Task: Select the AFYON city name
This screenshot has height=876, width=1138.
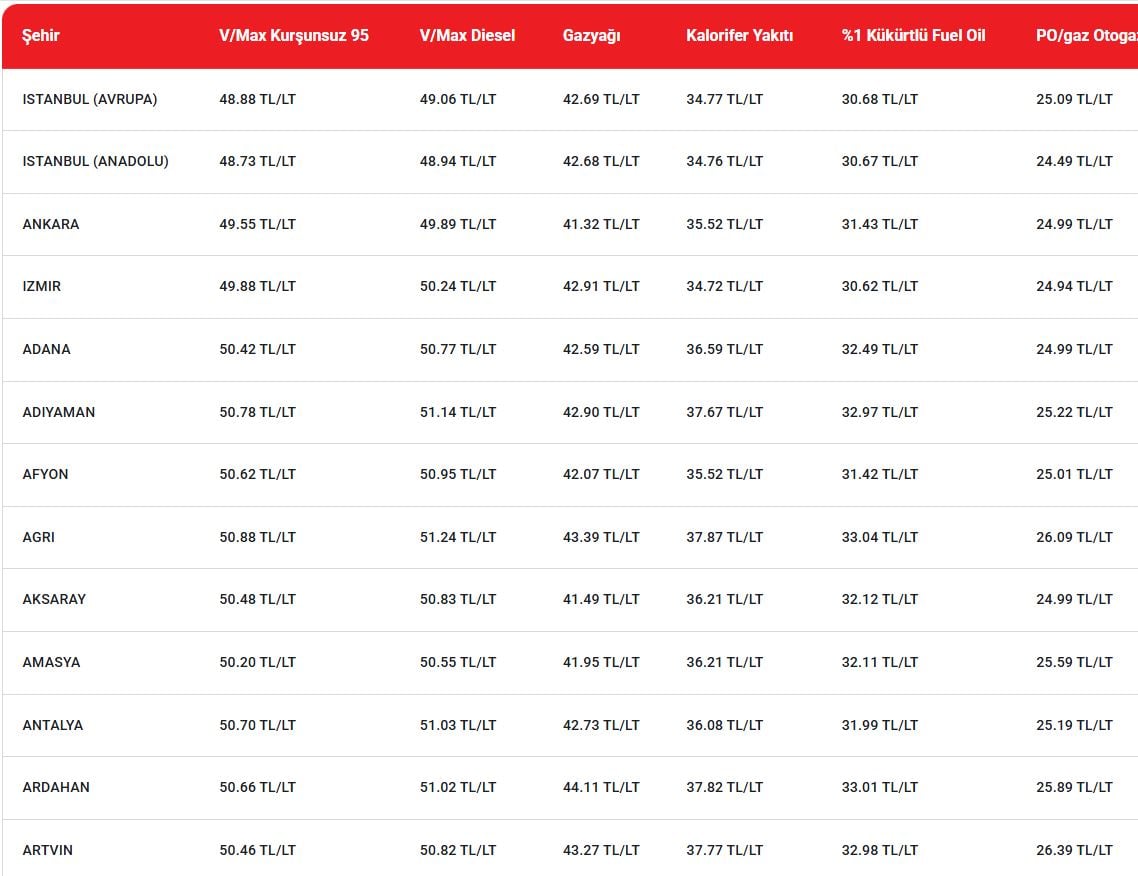Action: tap(46, 474)
